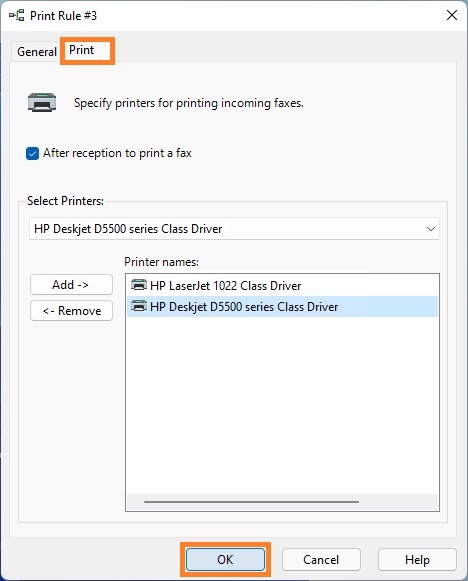Click the HP LaserJet 1022 printer icon
Viewport: 468px width, 581px height.
click(x=139, y=285)
